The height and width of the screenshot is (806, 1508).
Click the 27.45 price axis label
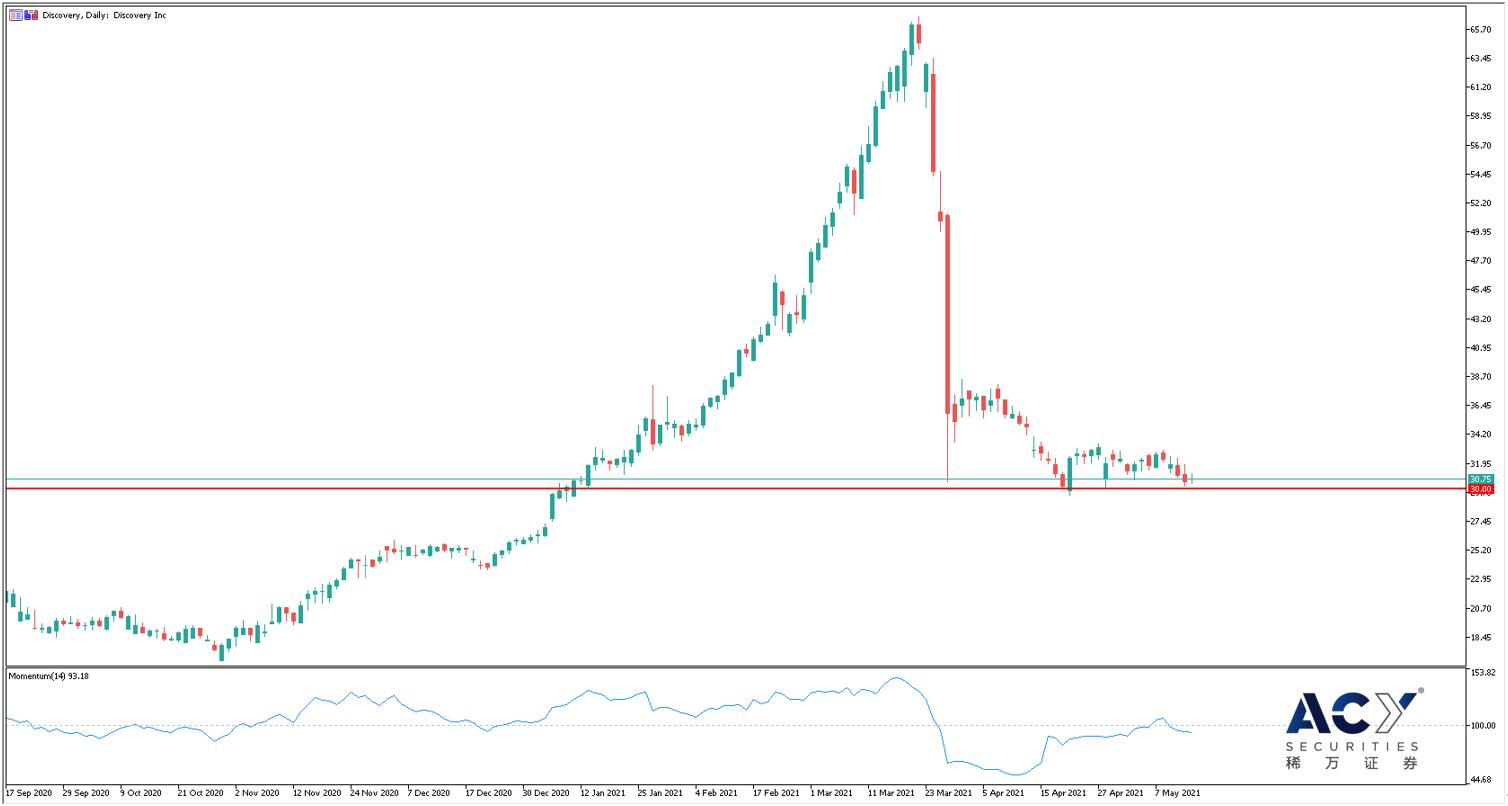coord(1482,522)
